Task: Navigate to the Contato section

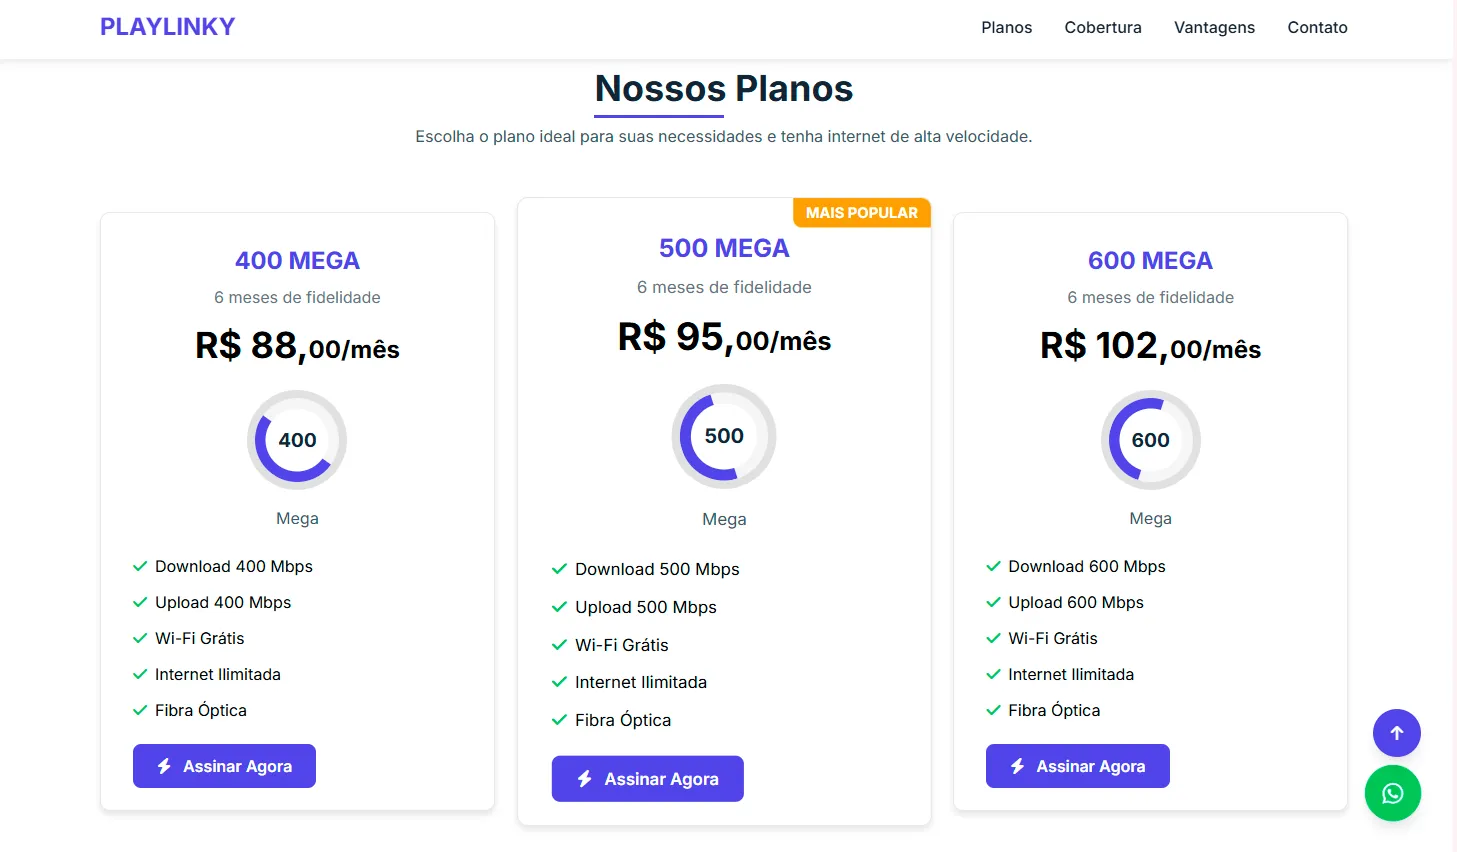Action: pyautogui.click(x=1317, y=28)
